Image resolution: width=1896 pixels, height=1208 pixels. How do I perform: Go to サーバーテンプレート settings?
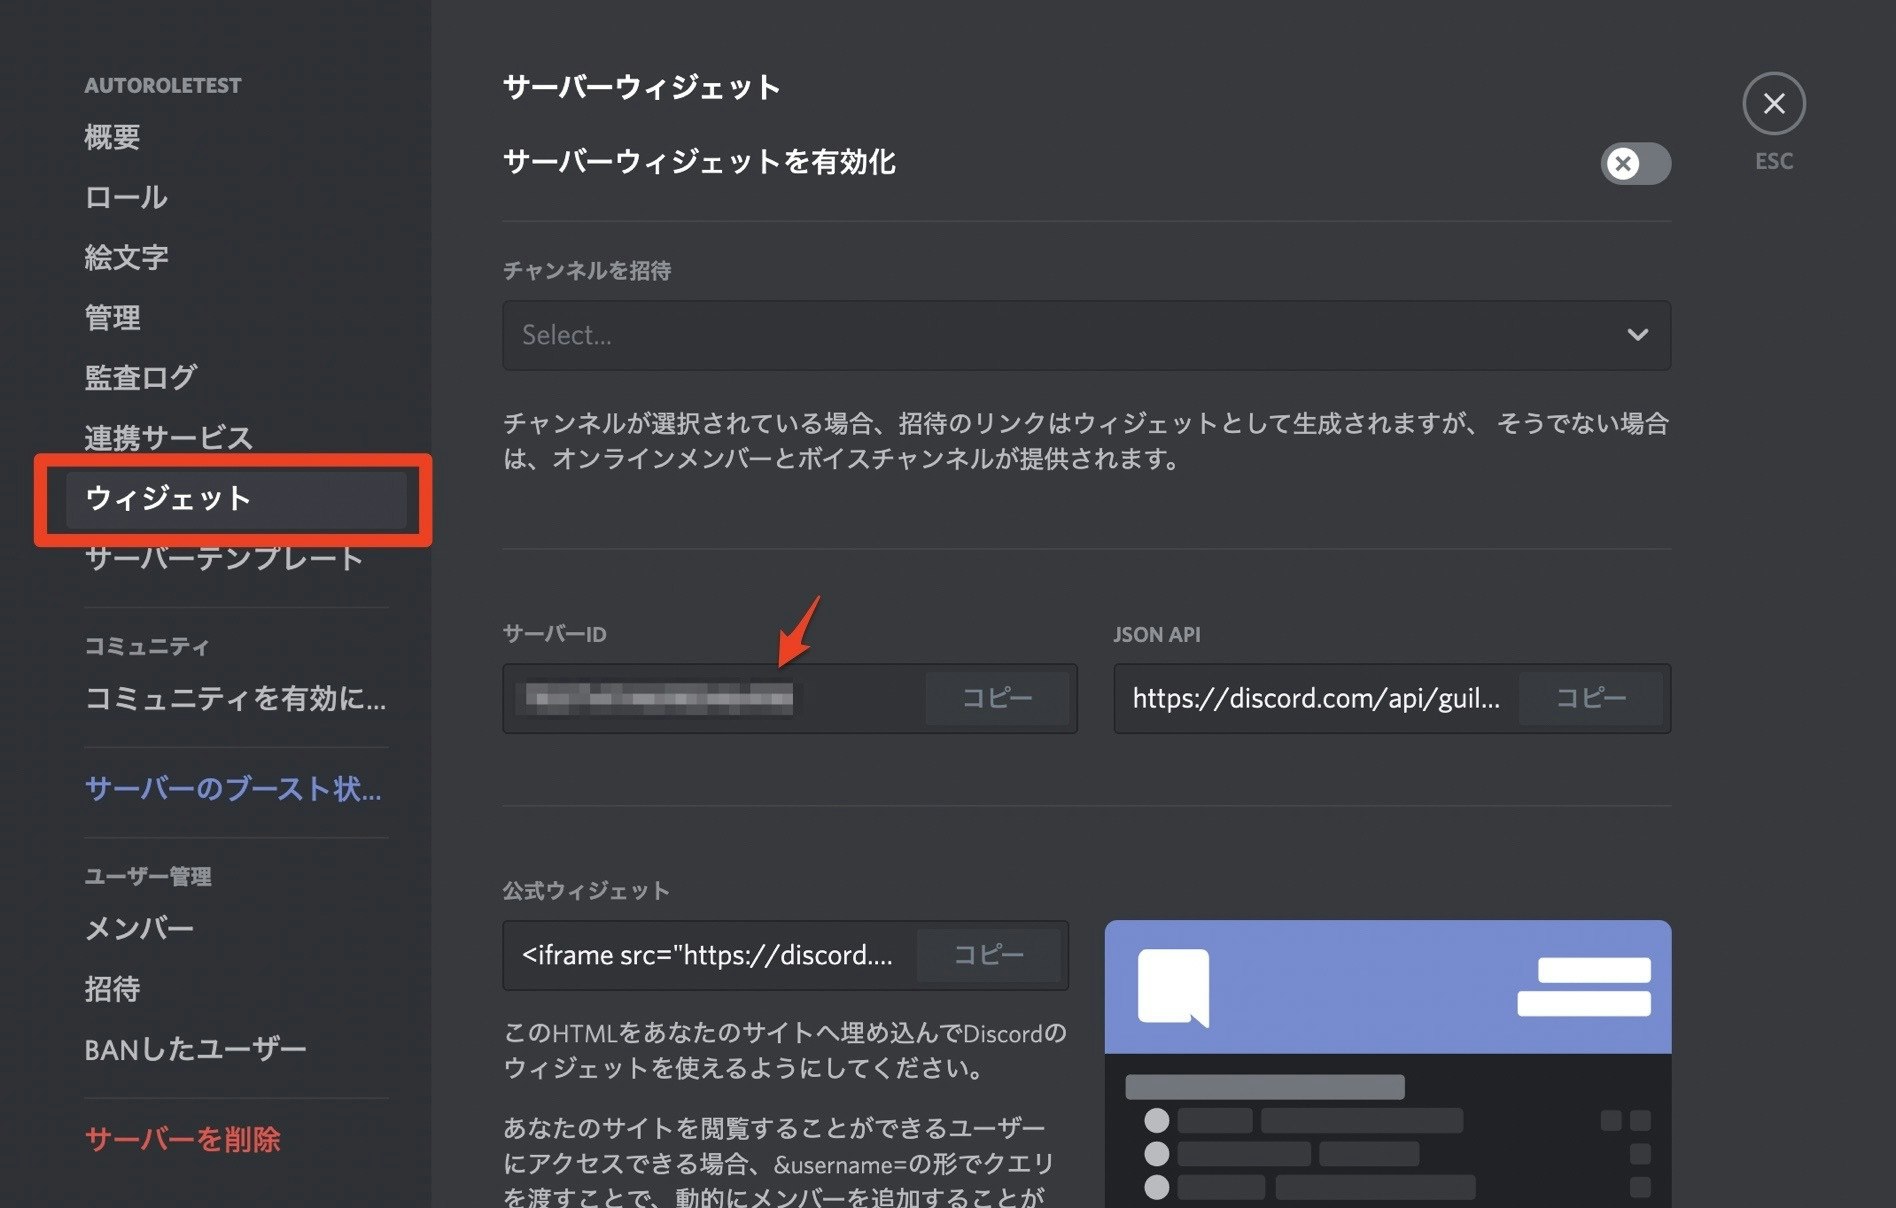point(222,559)
